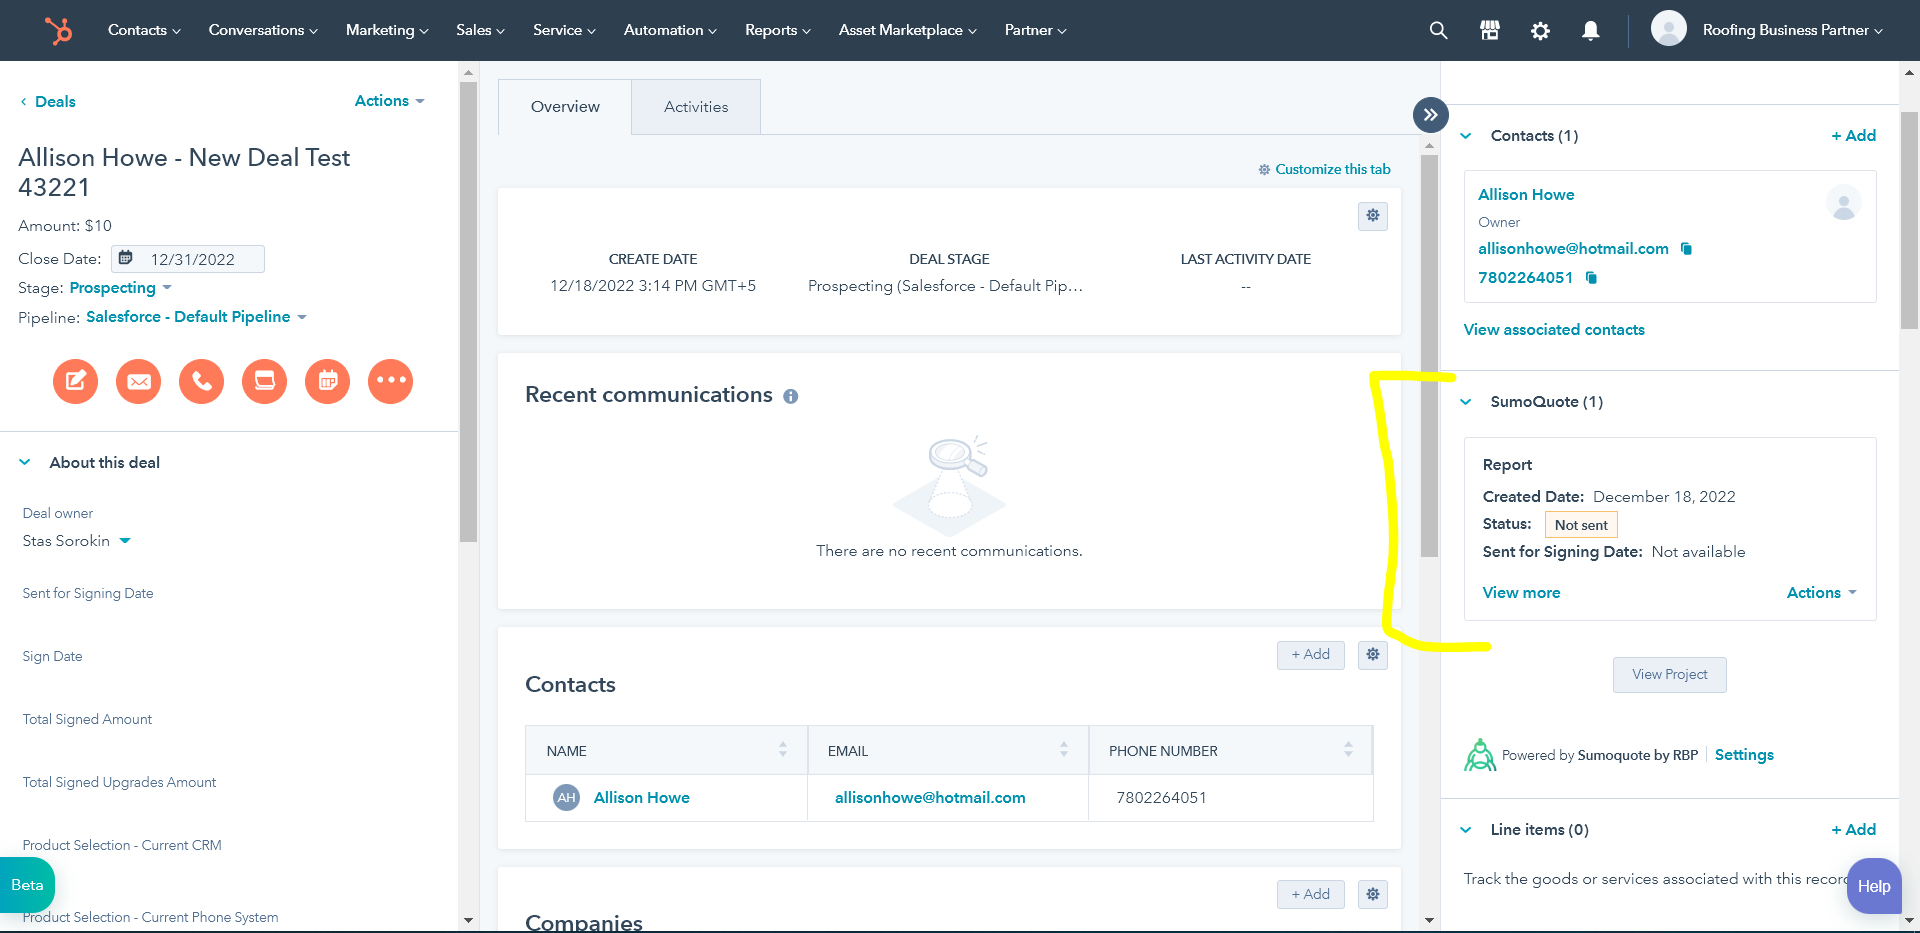Create a note with the orange note icon

(x=75, y=381)
